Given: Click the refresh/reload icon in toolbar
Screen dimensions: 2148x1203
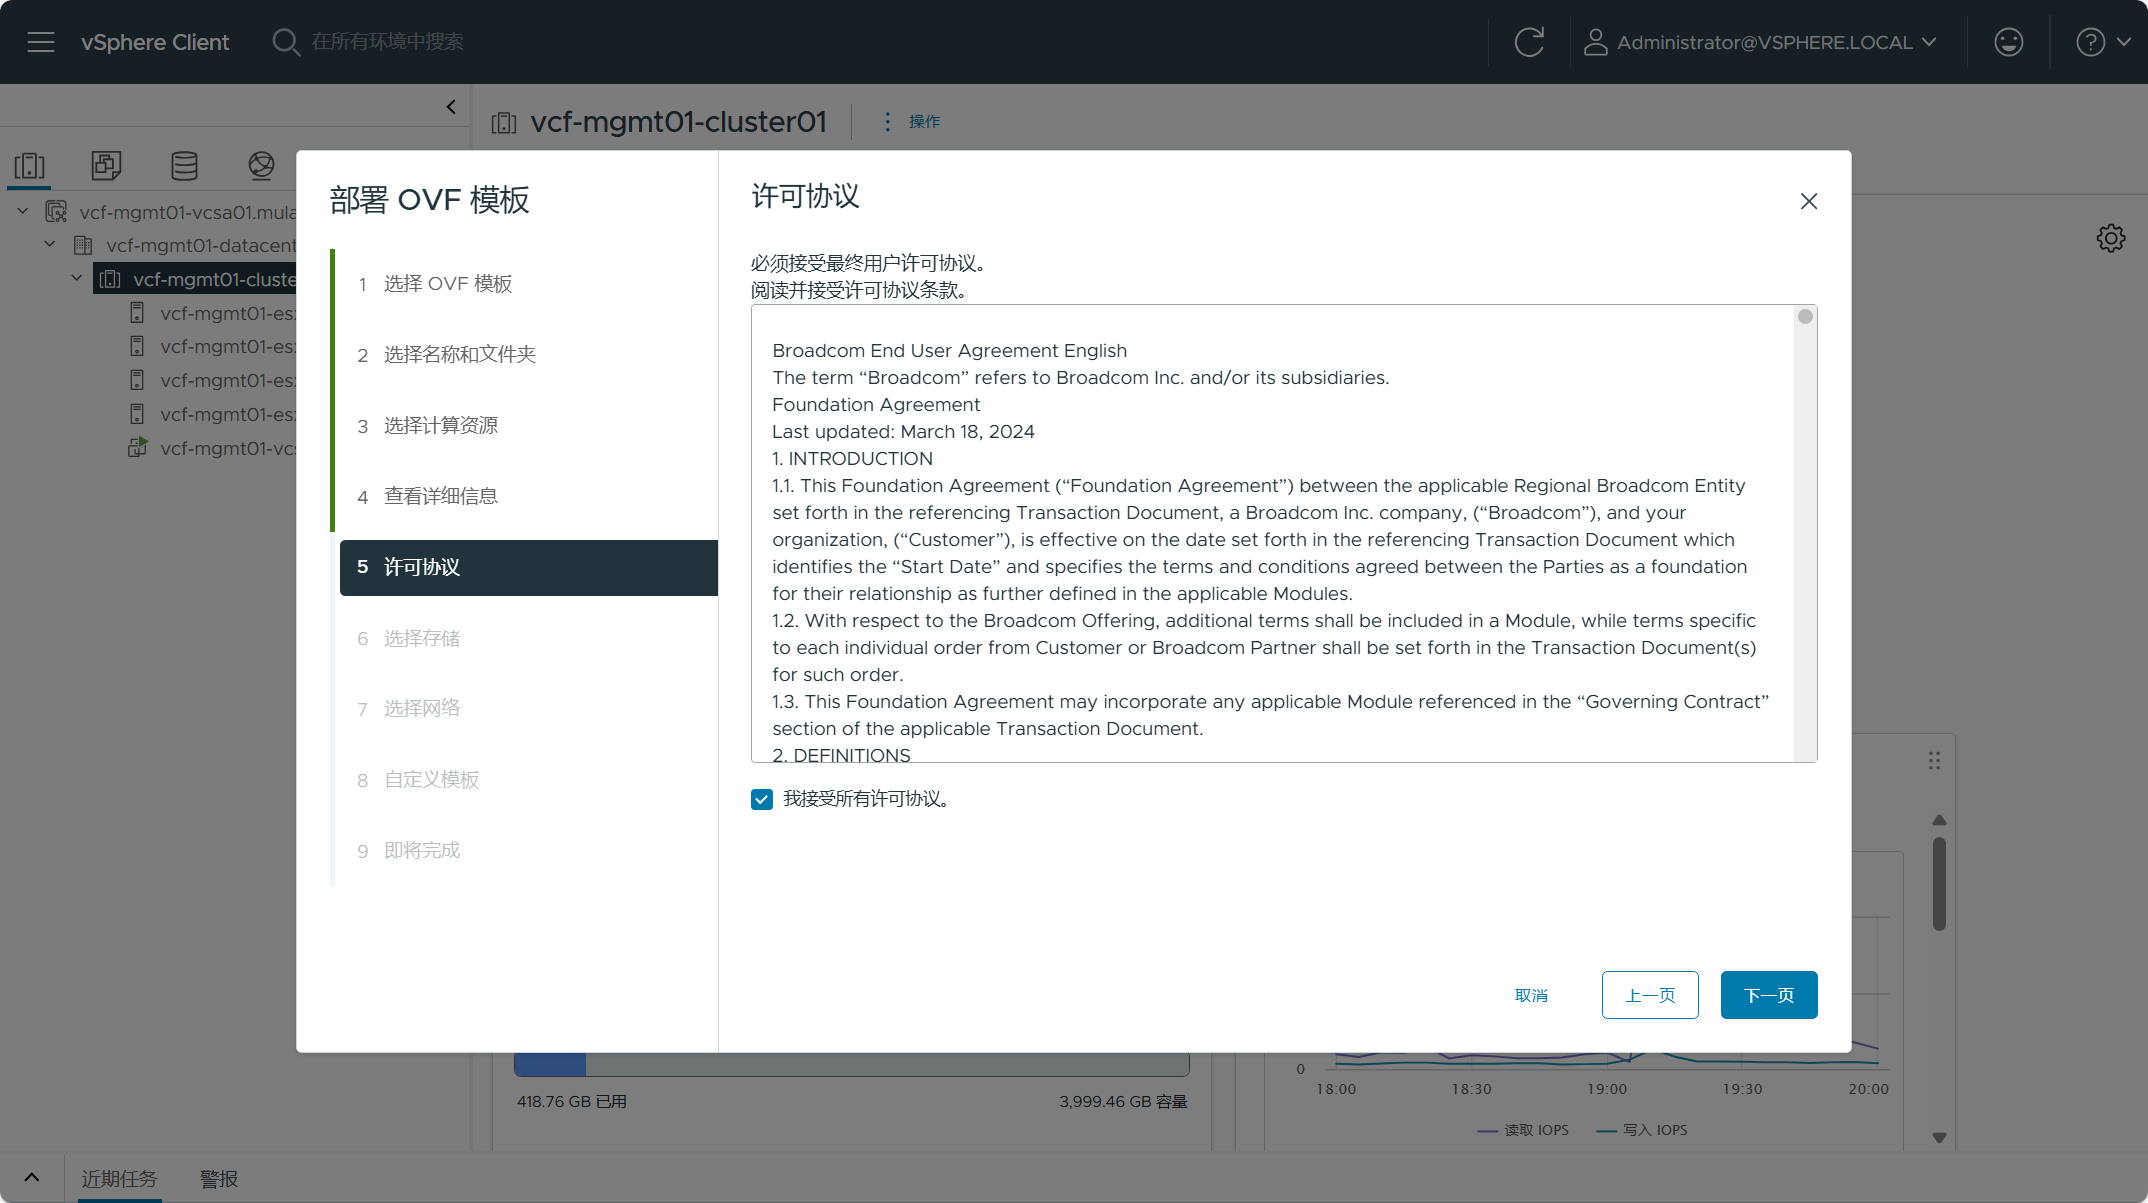Looking at the screenshot, I should click(x=1530, y=41).
